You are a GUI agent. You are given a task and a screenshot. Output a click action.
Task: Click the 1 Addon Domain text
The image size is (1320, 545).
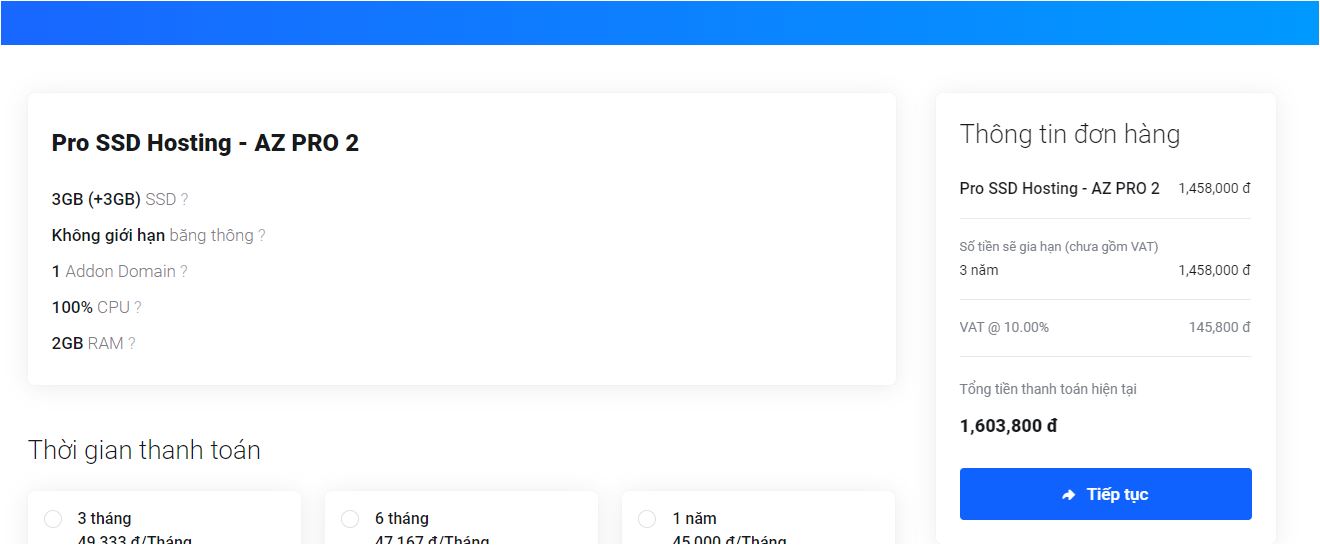pyautogui.click(x=114, y=271)
